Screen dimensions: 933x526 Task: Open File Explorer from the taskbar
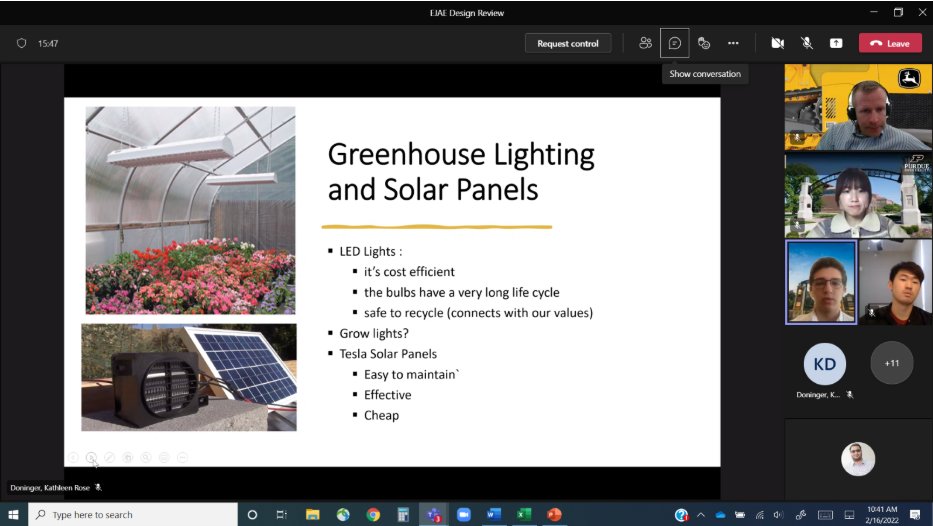312,515
